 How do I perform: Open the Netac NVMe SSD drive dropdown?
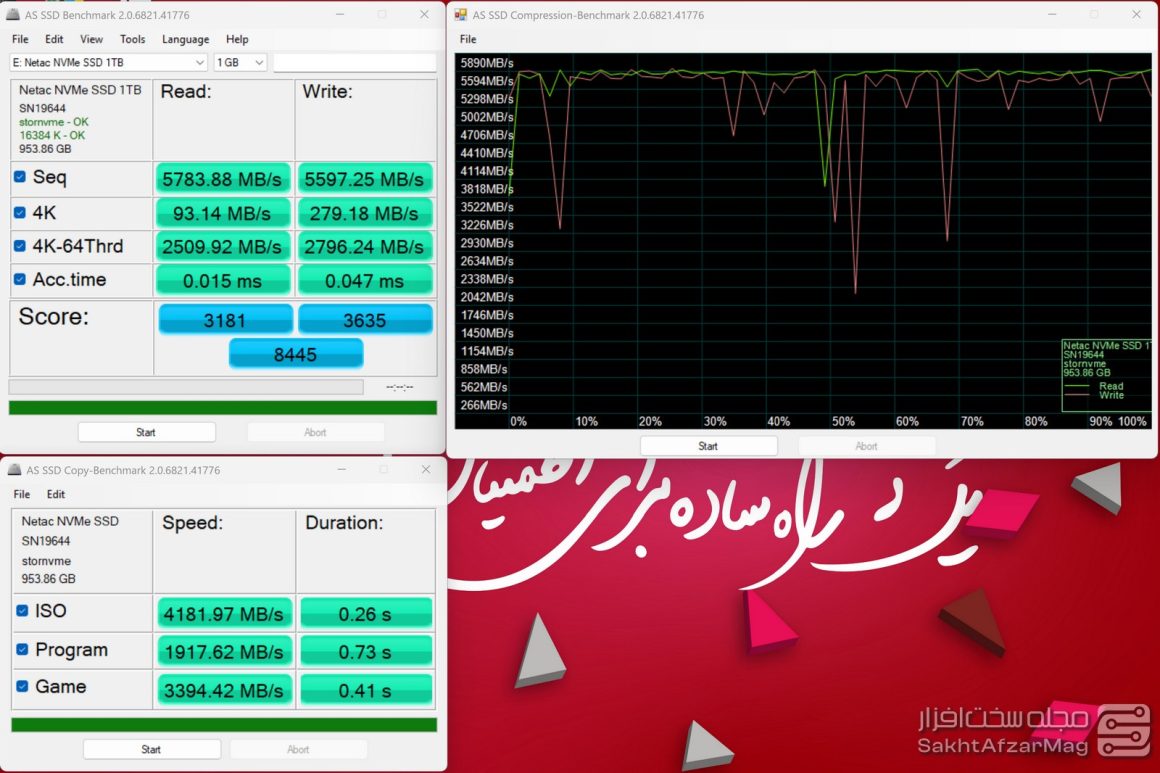click(109, 62)
